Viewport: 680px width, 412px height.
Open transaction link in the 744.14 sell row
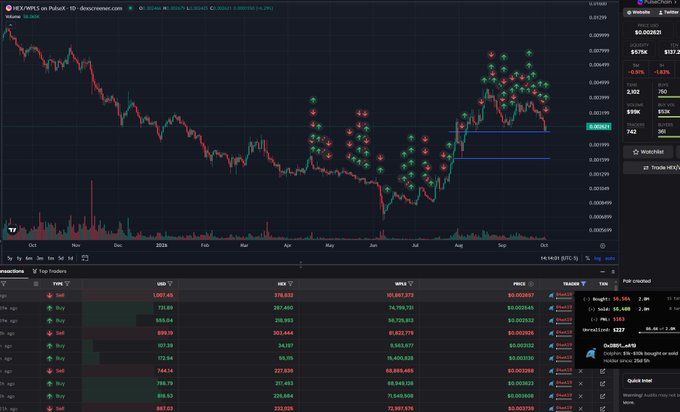[x=602, y=371]
